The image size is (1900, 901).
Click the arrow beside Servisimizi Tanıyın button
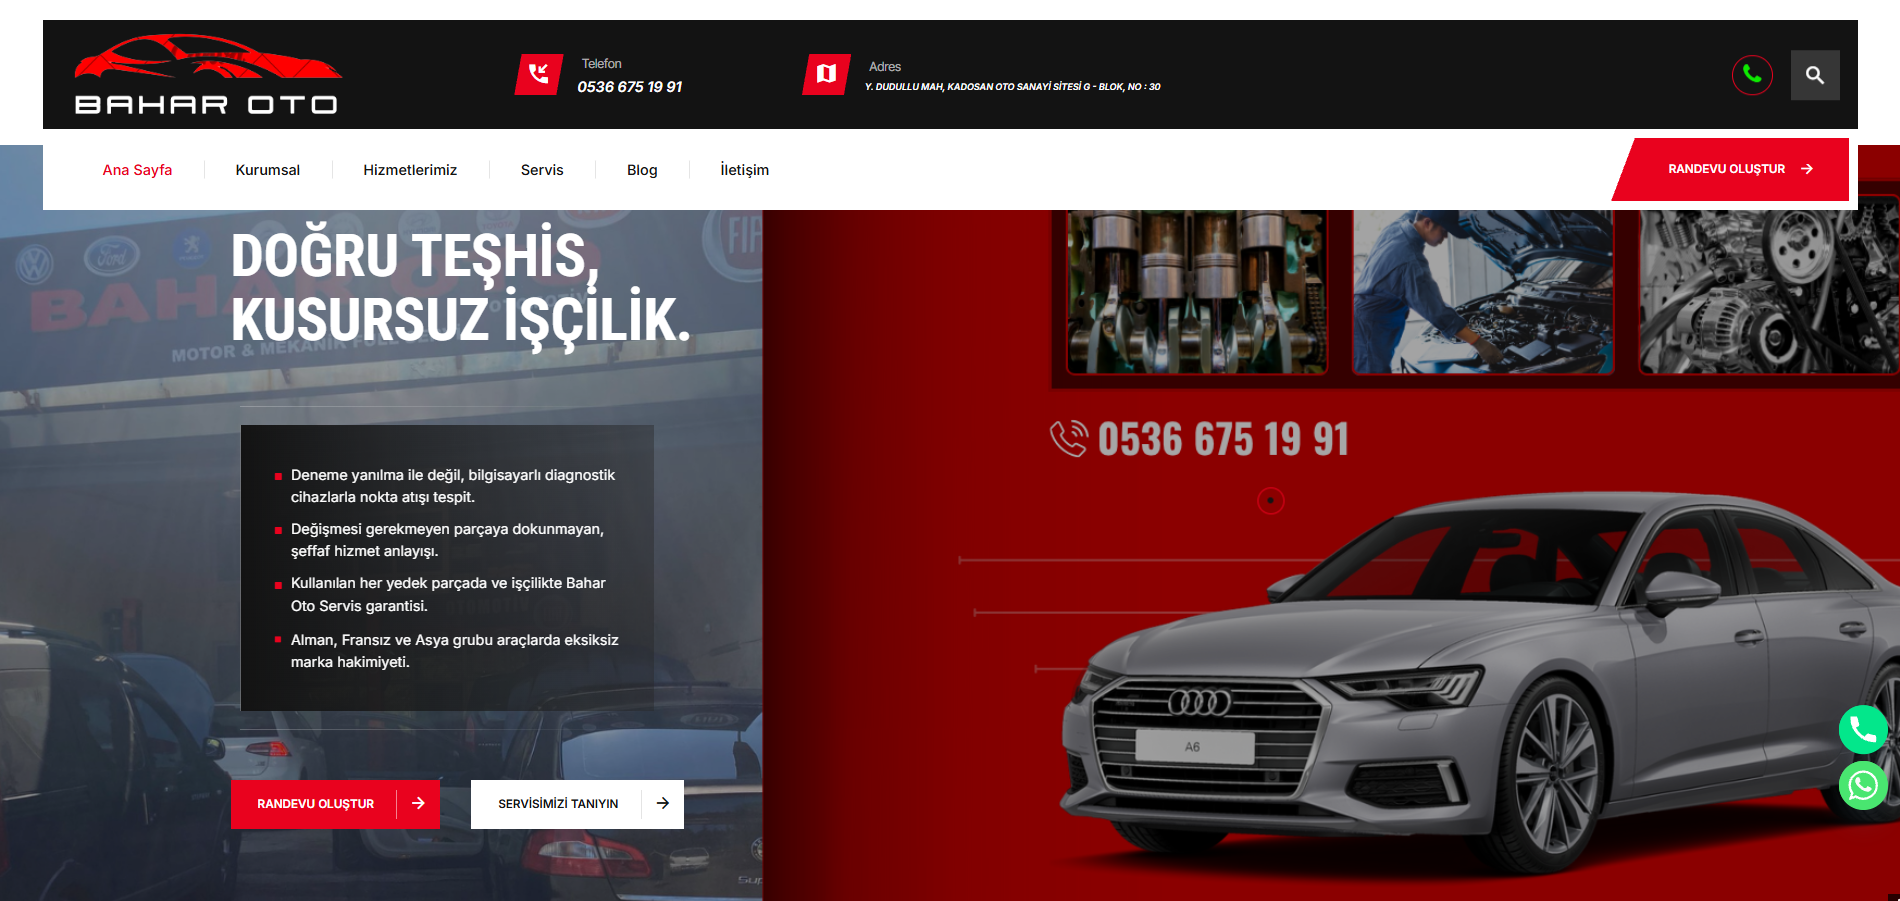662,804
